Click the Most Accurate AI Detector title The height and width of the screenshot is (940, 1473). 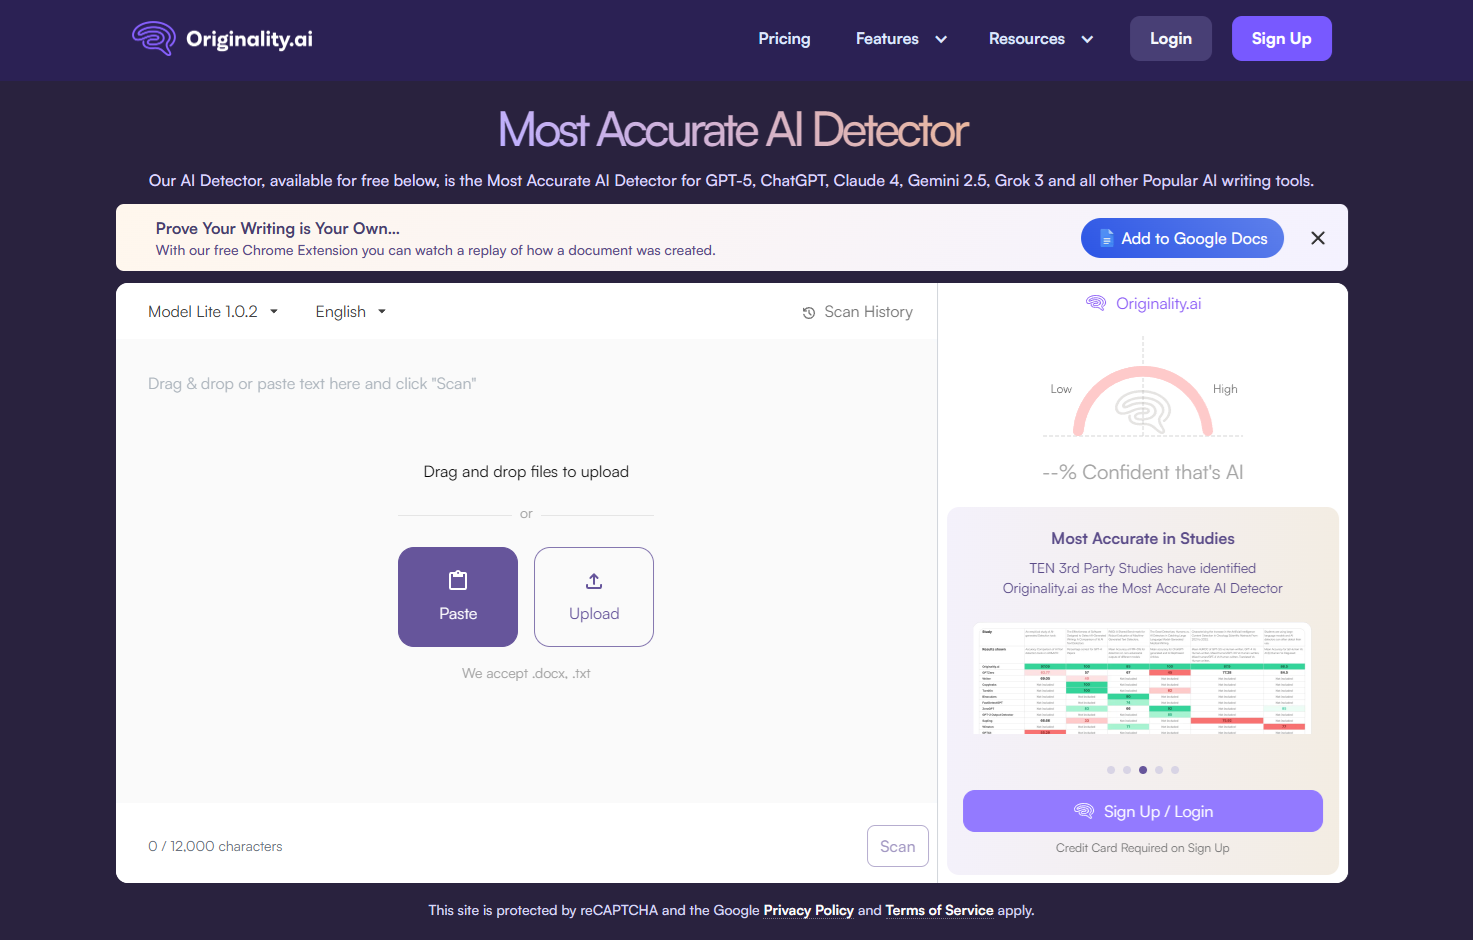coord(734,130)
